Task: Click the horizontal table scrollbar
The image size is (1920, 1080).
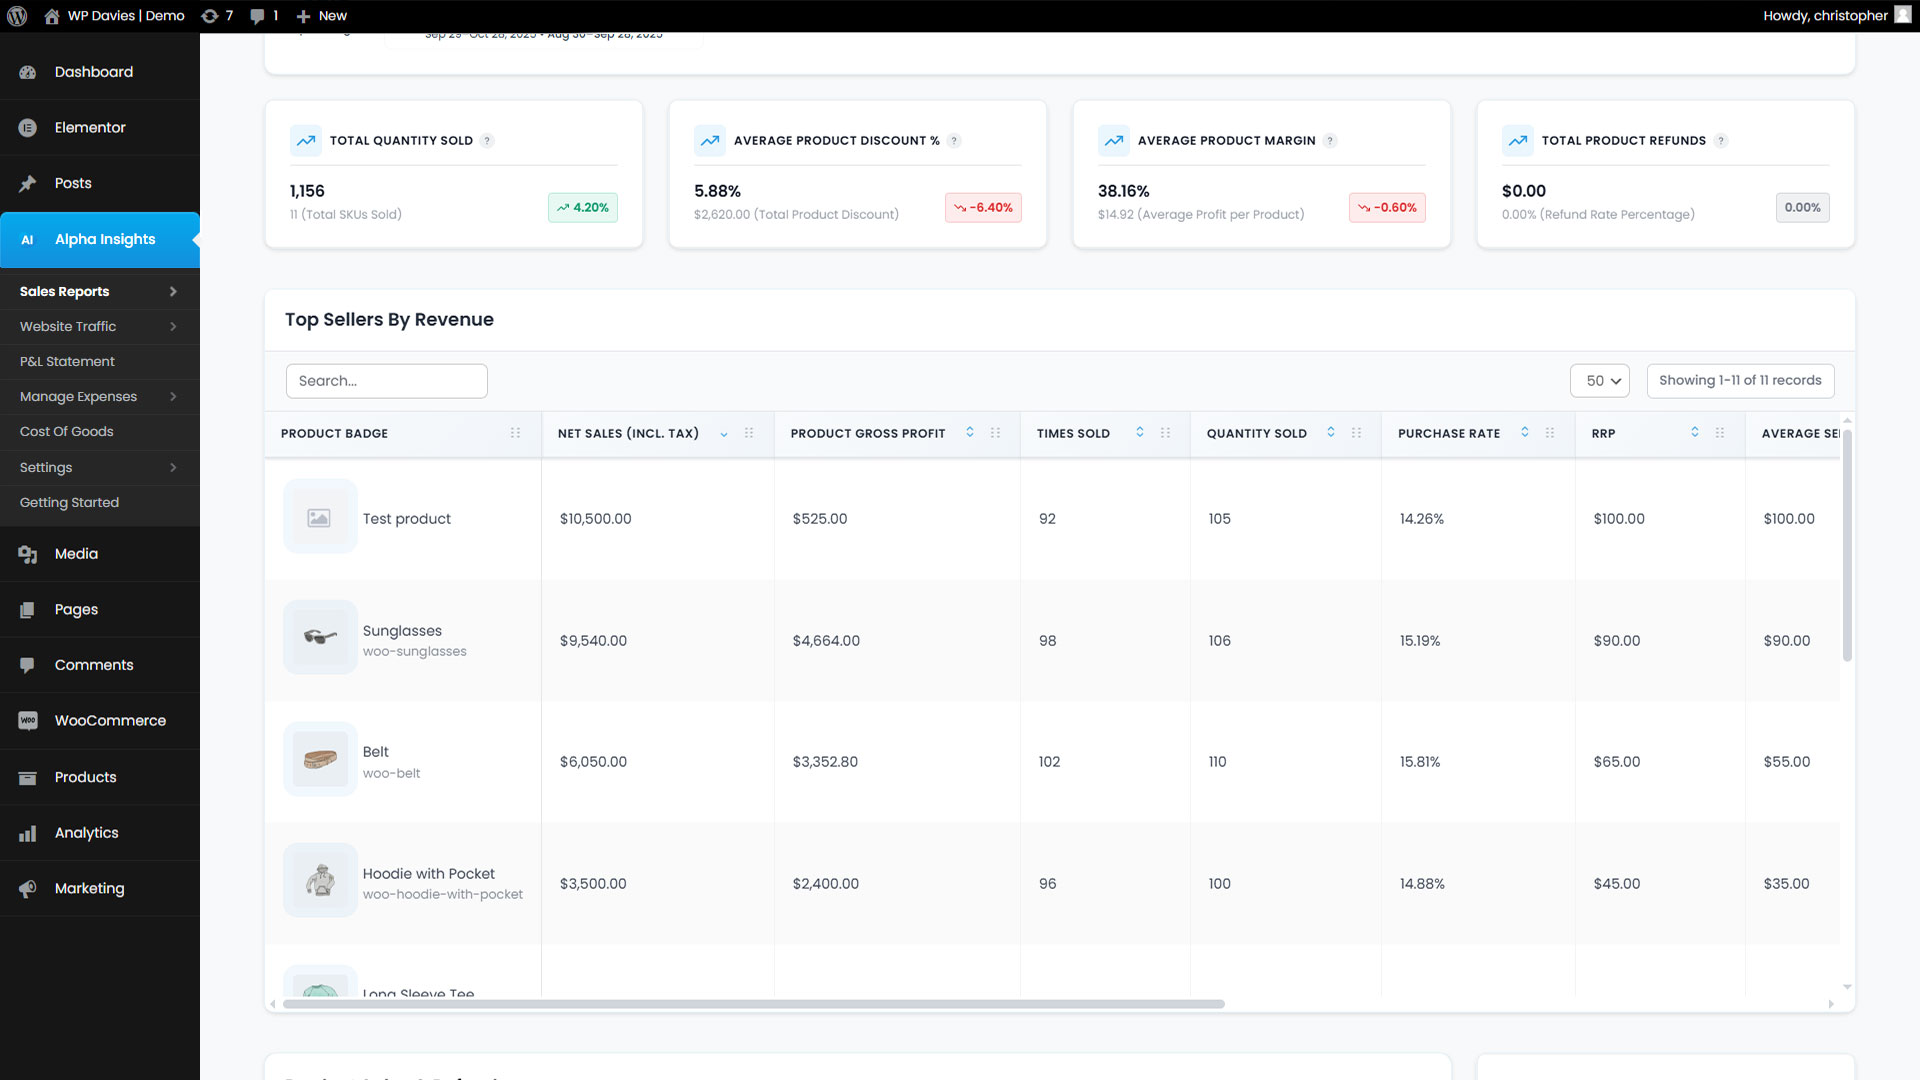Action: [752, 1004]
